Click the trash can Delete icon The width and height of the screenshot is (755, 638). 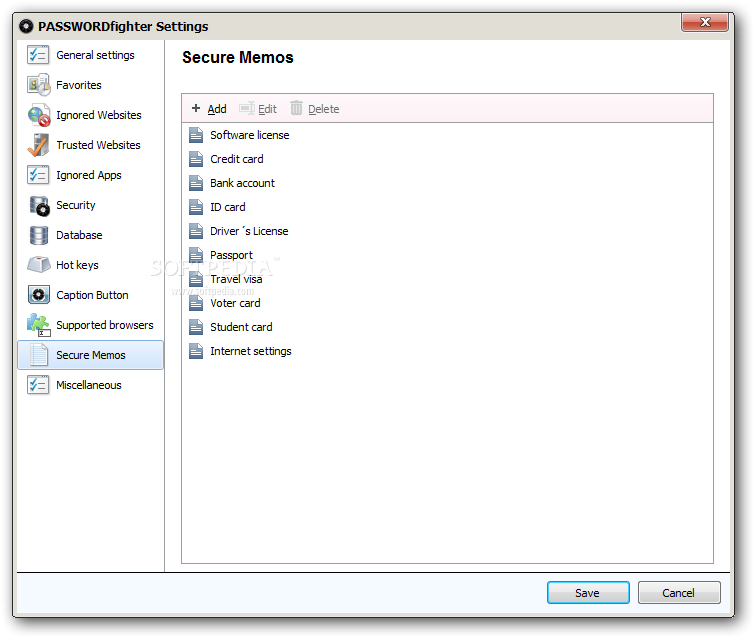tap(296, 108)
